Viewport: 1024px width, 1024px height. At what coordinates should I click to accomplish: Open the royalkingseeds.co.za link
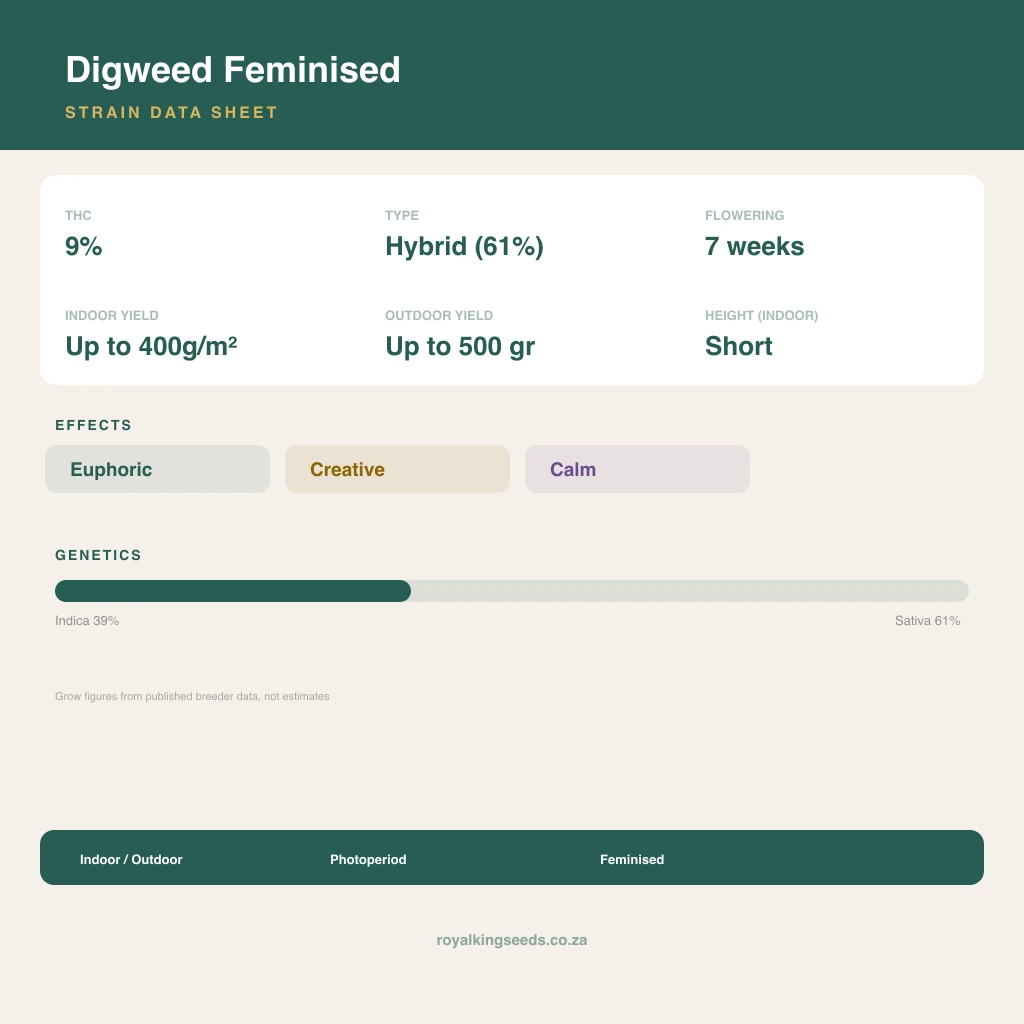point(512,940)
